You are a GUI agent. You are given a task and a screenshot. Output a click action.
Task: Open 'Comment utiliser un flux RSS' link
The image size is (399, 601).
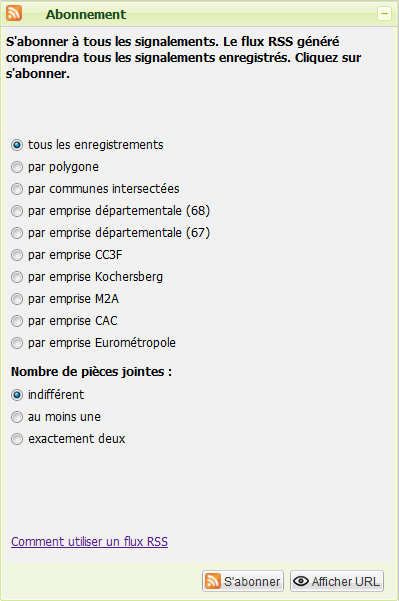coord(89,542)
